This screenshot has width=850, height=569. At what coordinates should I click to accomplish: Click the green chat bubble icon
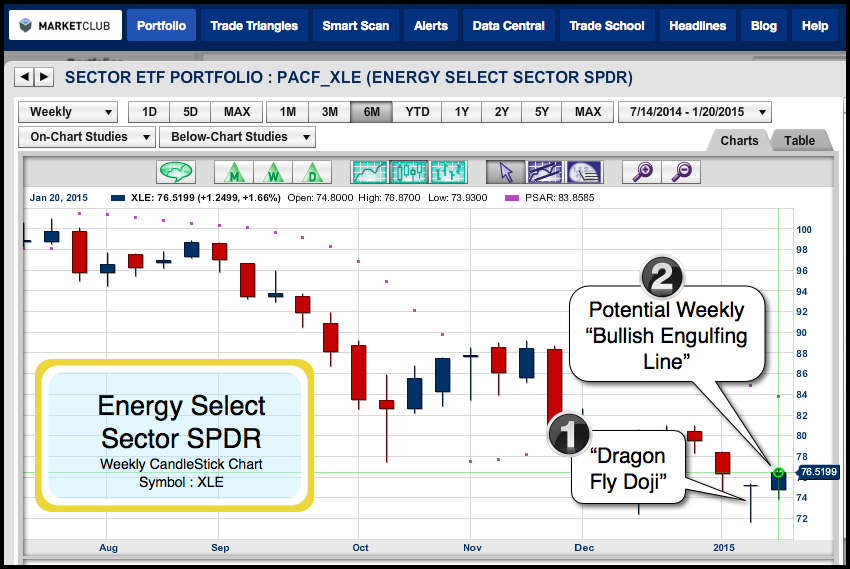pyautogui.click(x=176, y=171)
